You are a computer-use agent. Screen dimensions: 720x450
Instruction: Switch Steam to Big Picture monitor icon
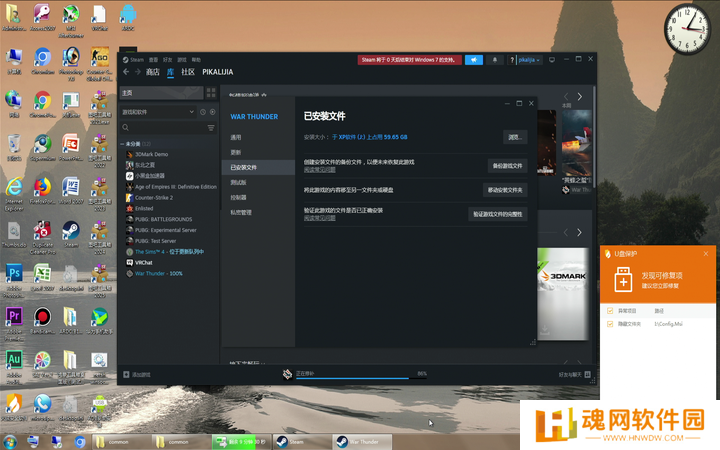pyautogui.click(x=552, y=60)
